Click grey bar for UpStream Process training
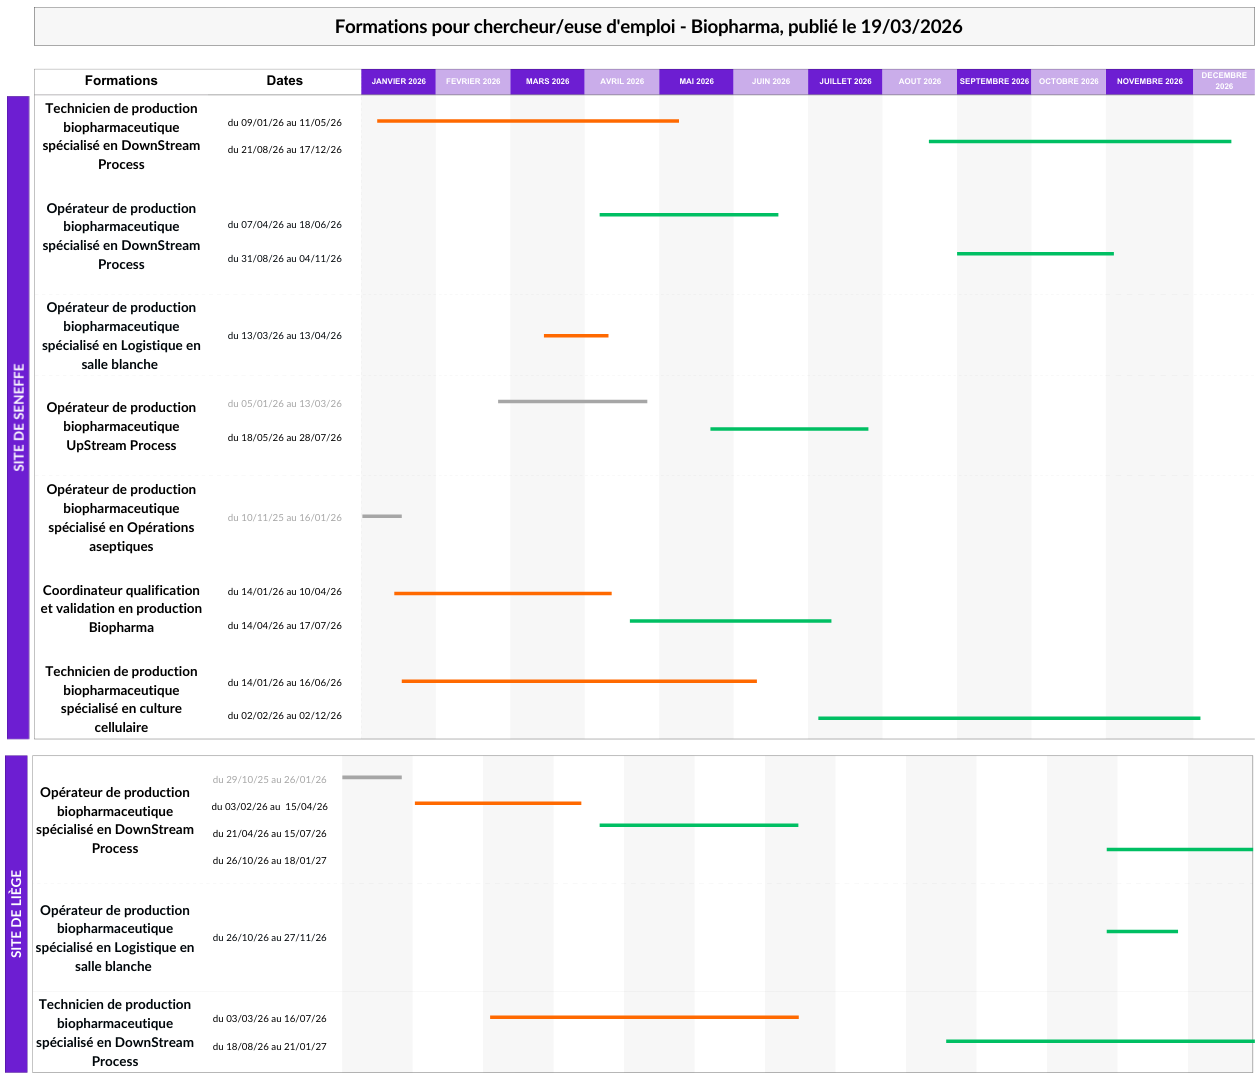 572,401
